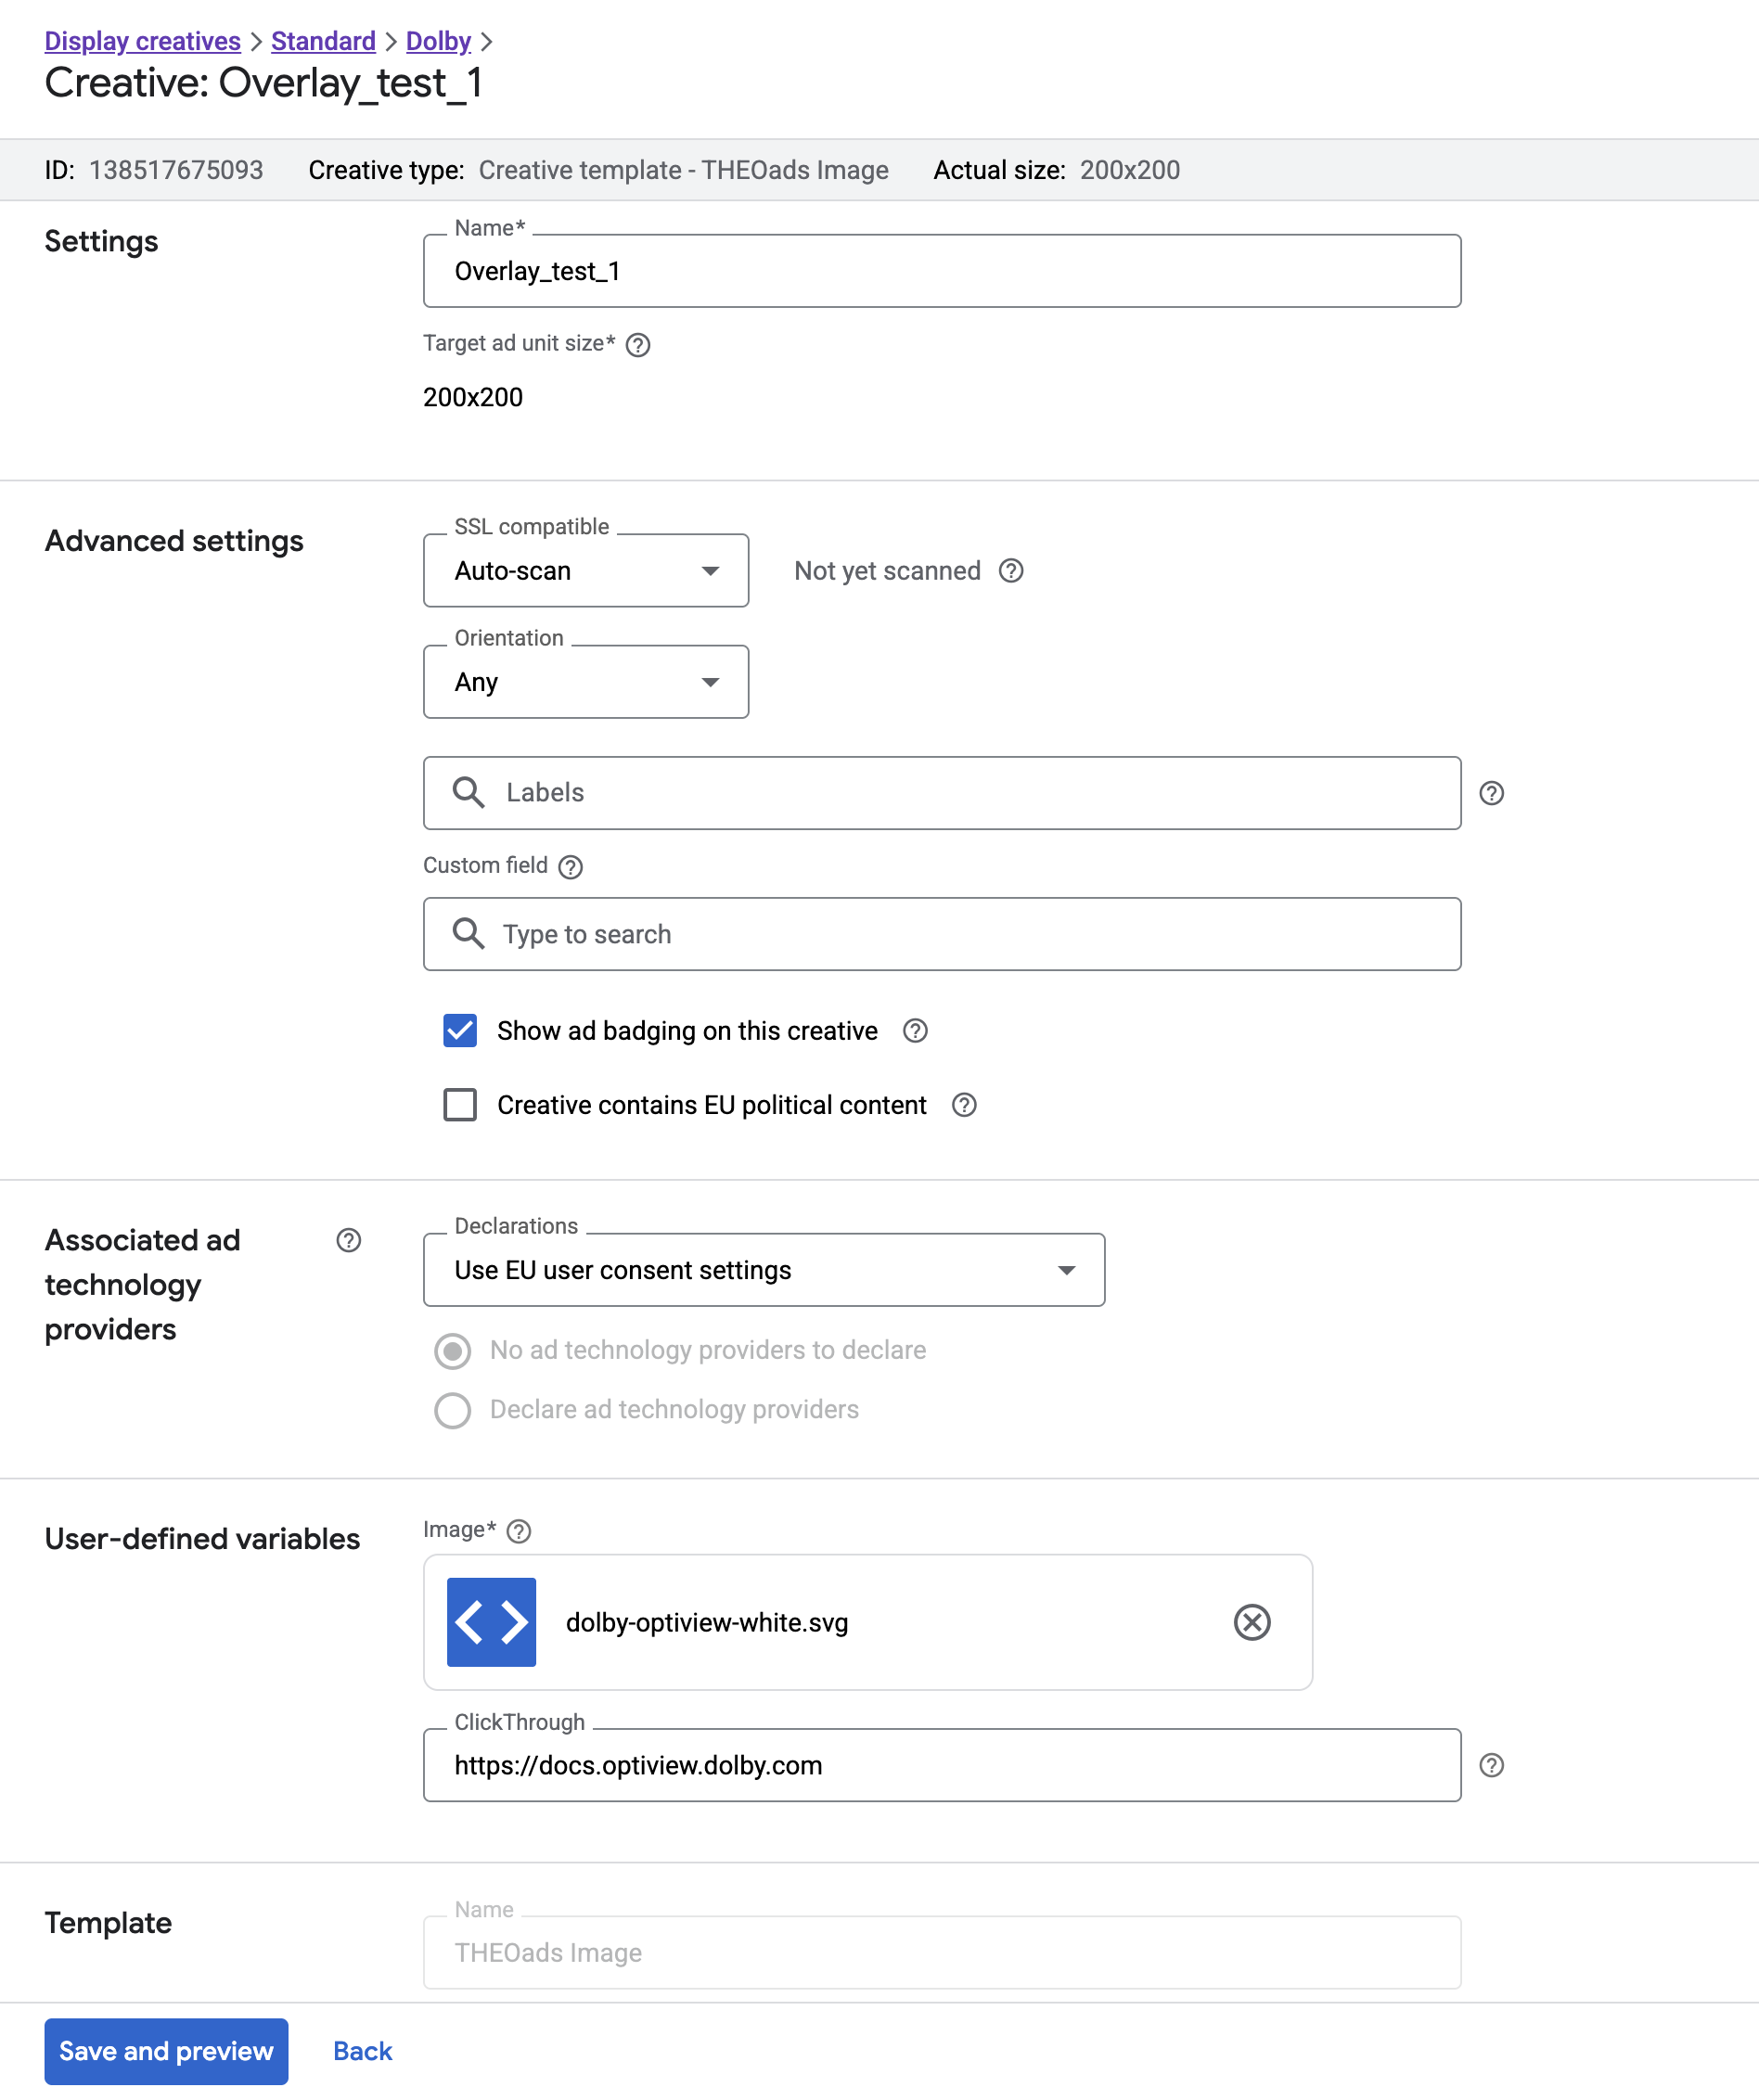Select the Declare ad technology providers radio button
1759x2100 pixels.
453,1410
